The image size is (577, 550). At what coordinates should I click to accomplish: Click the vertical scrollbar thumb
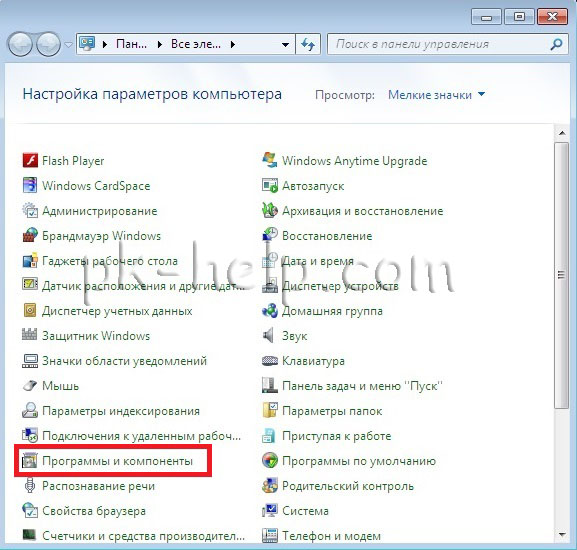tap(562, 275)
